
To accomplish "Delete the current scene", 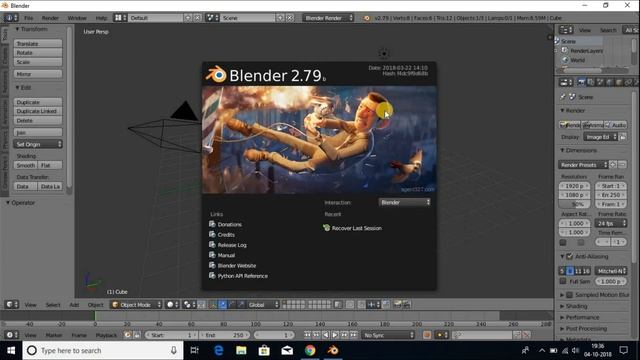I will coord(290,18).
